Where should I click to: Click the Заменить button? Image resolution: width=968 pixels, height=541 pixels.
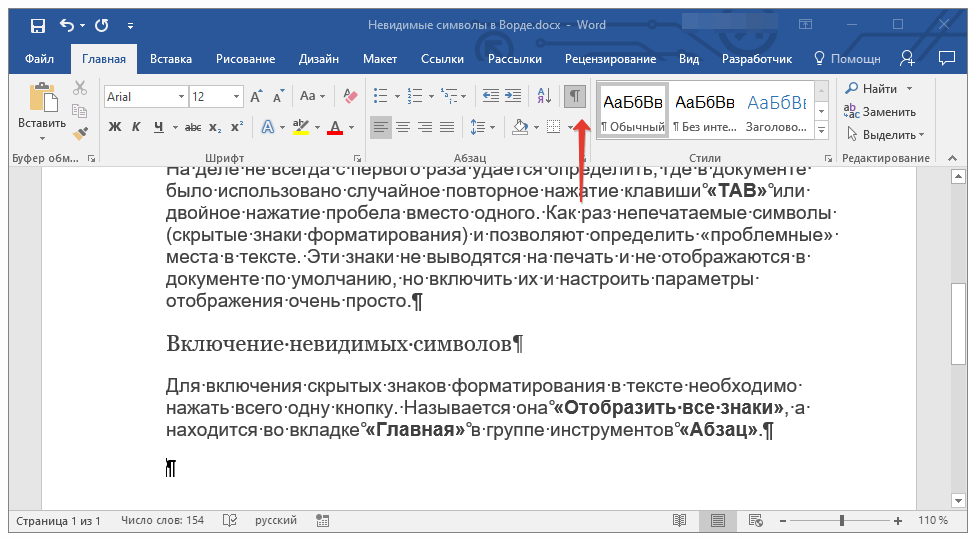[x=888, y=112]
